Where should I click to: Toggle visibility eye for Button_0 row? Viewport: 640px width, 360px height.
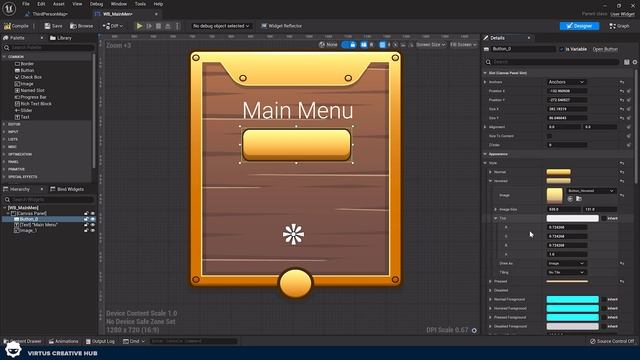tap(93, 219)
